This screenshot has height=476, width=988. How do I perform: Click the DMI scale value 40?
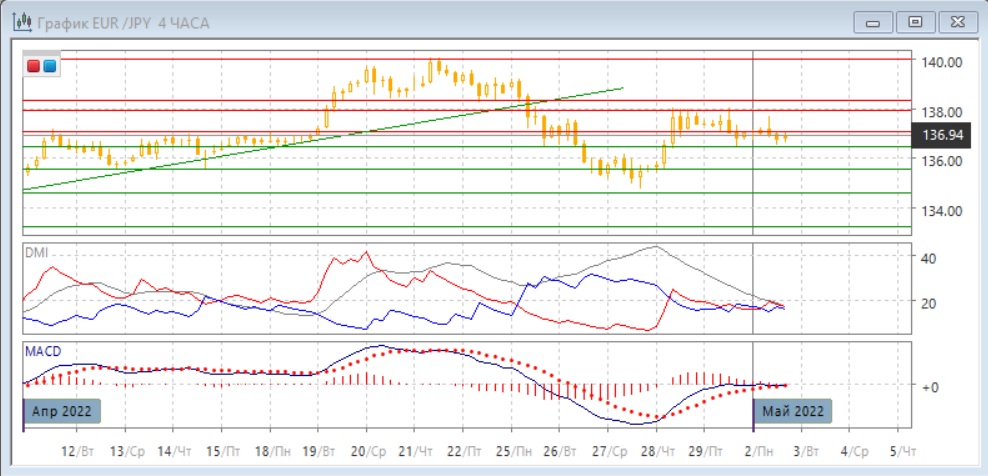pos(930,259)
